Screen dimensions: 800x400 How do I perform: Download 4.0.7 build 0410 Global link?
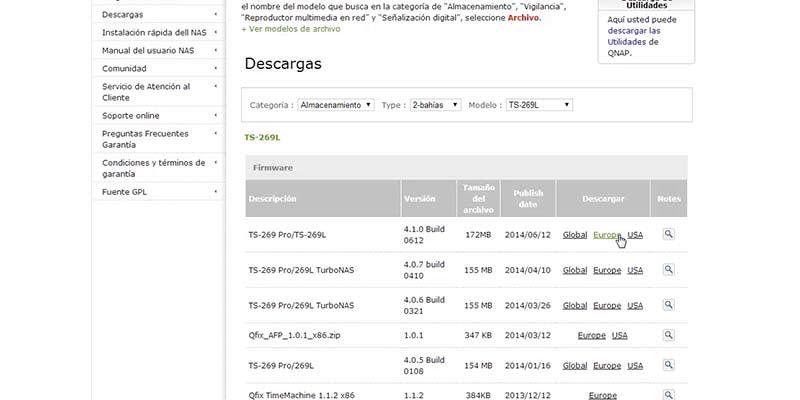coord(575,270)
